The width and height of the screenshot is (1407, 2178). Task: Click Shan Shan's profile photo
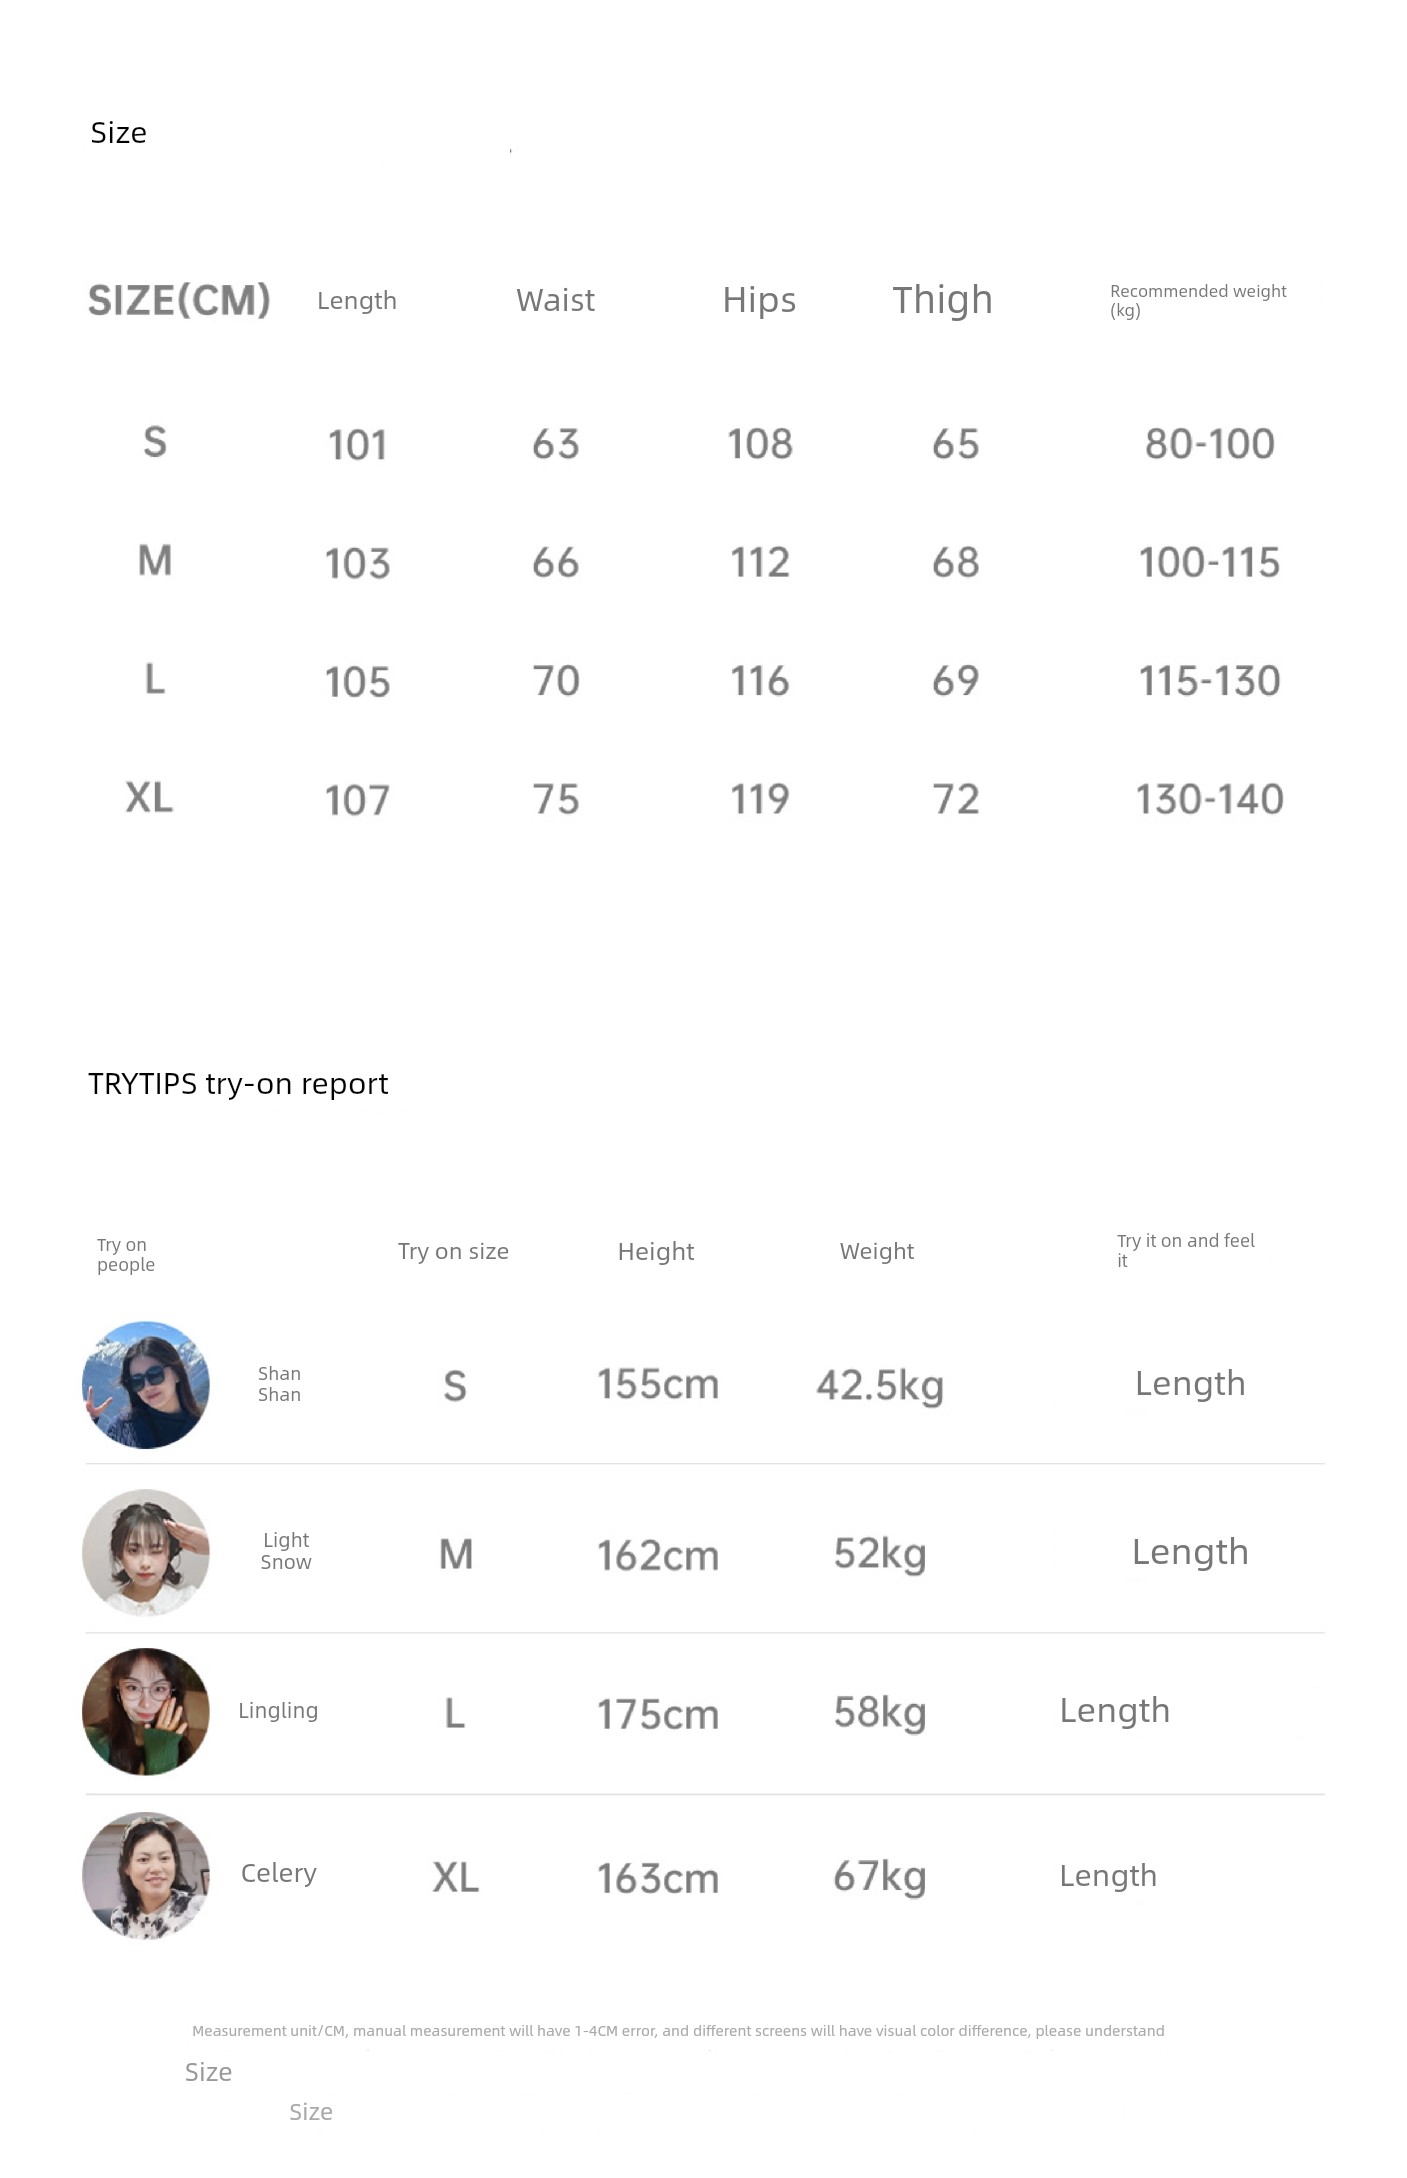[x=146, y=1385]
